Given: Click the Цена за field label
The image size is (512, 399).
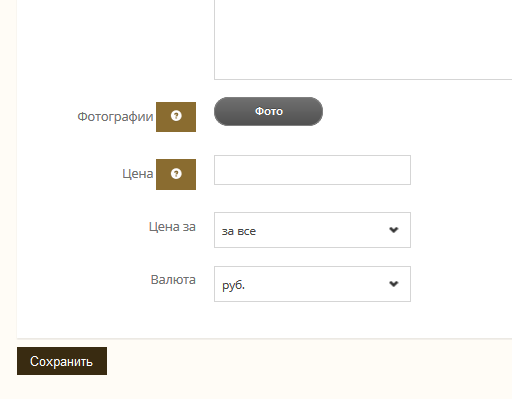Looking at the screenshot, I should (x=172, y=227).
